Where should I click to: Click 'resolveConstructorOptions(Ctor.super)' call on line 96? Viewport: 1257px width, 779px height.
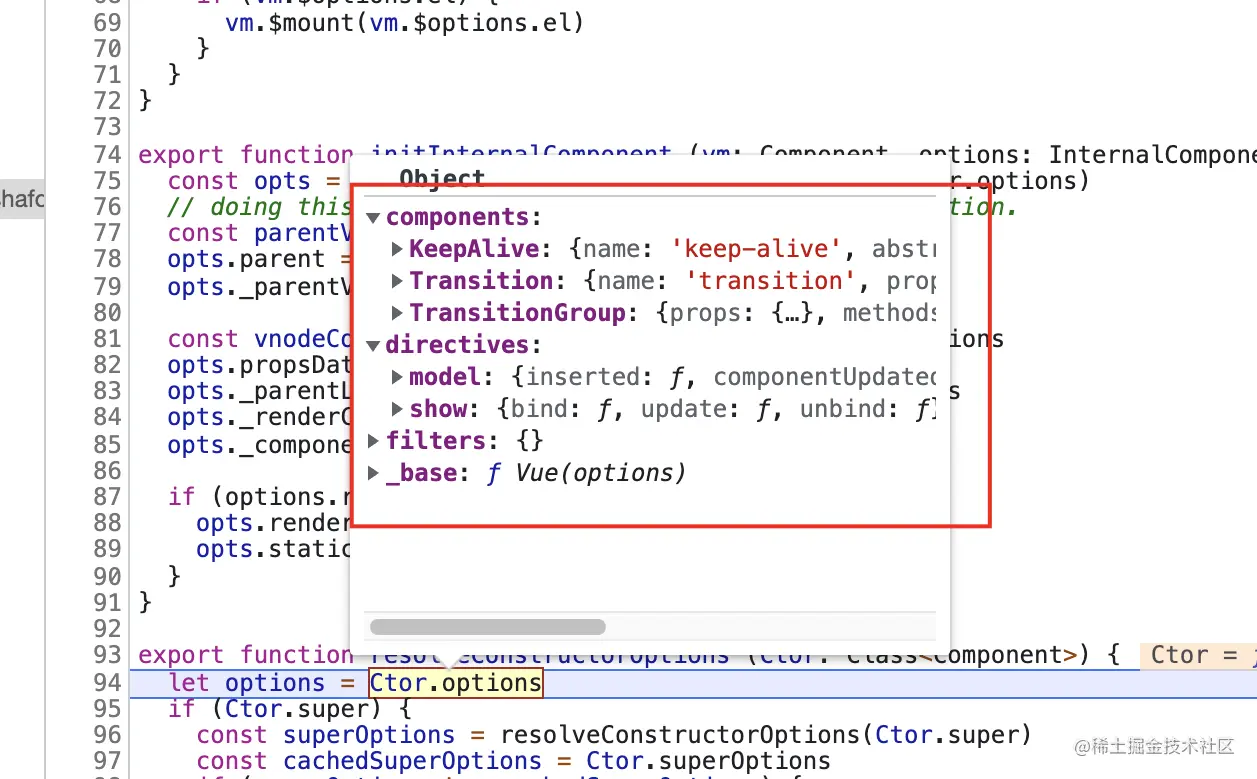click(x=766, y=735)
